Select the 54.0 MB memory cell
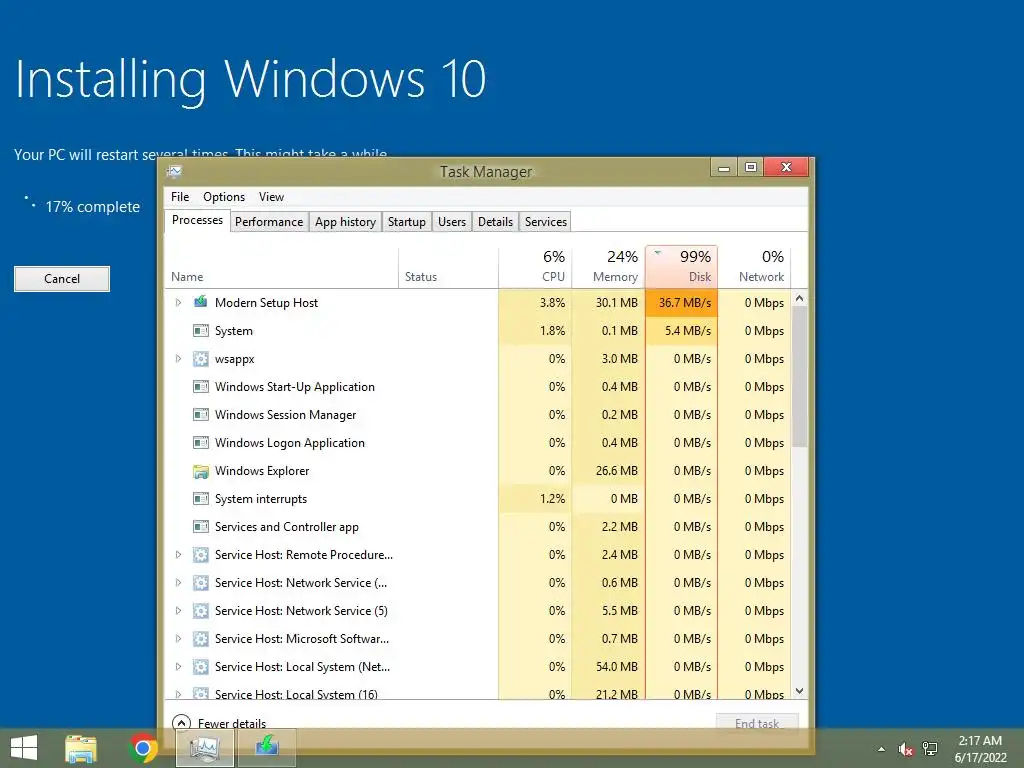 tap(609, 667)
